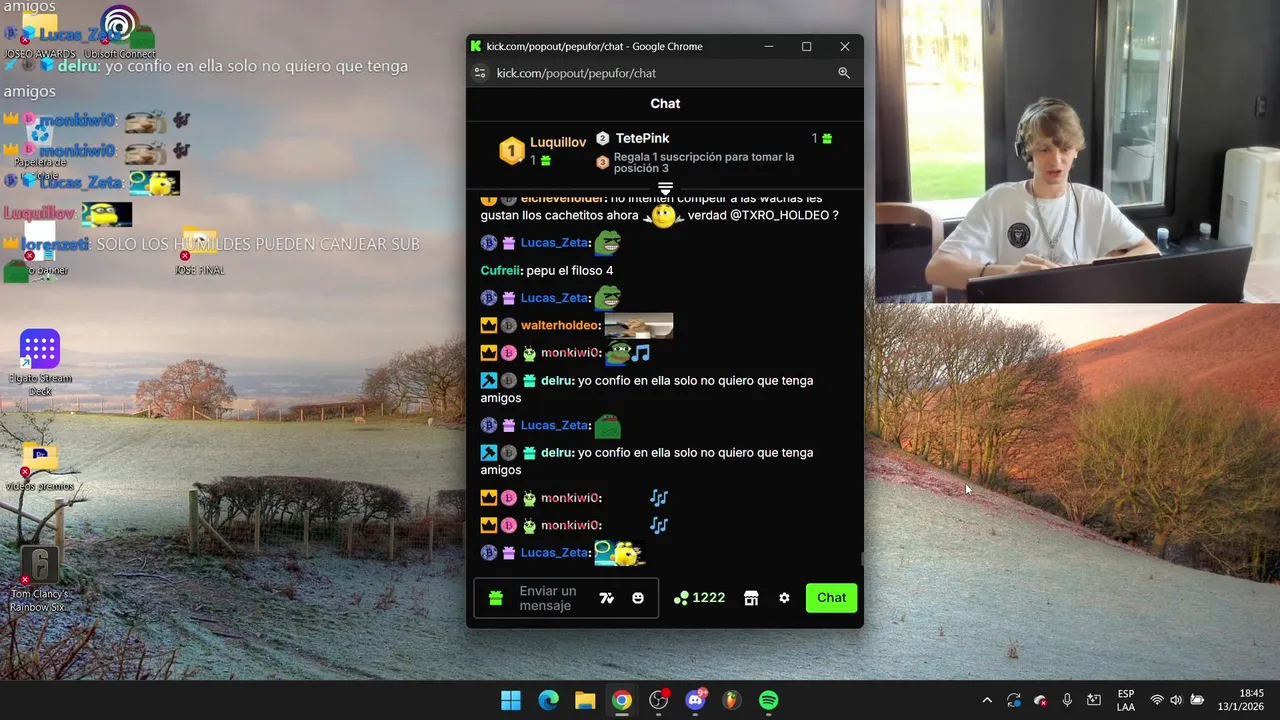Click walterholdeo's image emote in chat
1280x720 pixels.
coord(639,325)
